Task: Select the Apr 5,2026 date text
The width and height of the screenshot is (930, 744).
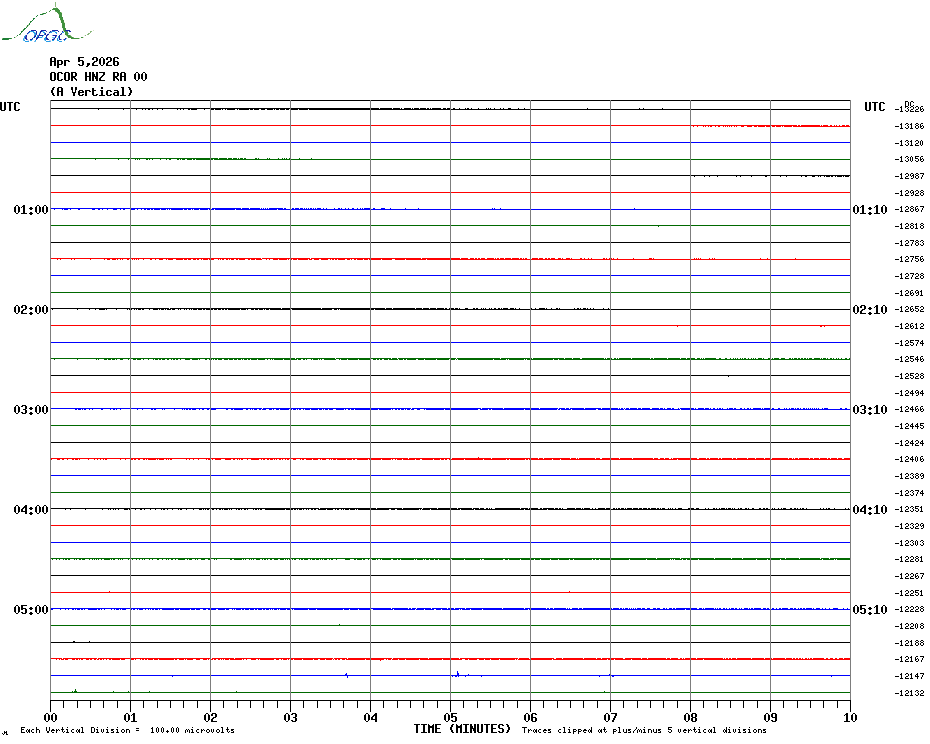Action: 84,62
